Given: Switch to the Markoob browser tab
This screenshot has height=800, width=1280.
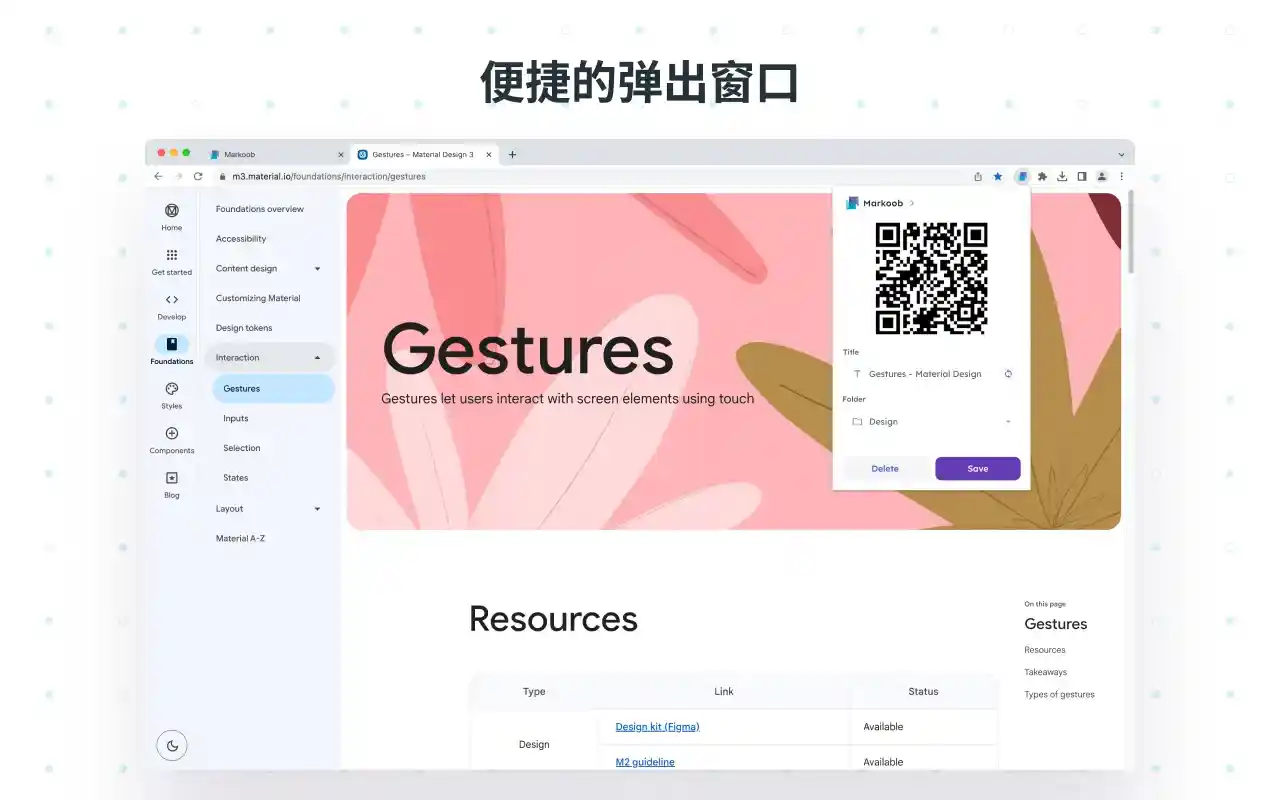Looking at the screenshot, I should 270,155.
